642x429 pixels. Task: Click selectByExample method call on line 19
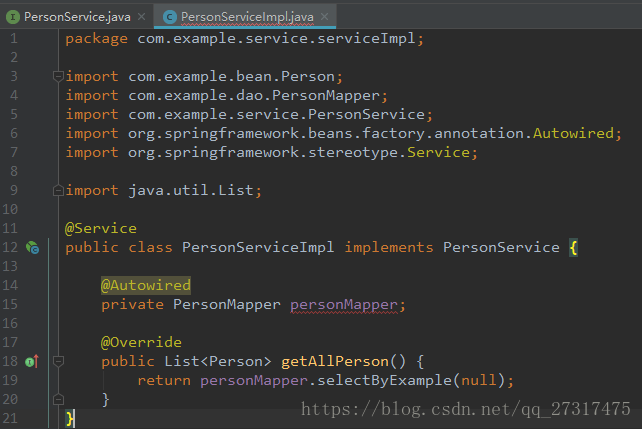coord(384,380)
